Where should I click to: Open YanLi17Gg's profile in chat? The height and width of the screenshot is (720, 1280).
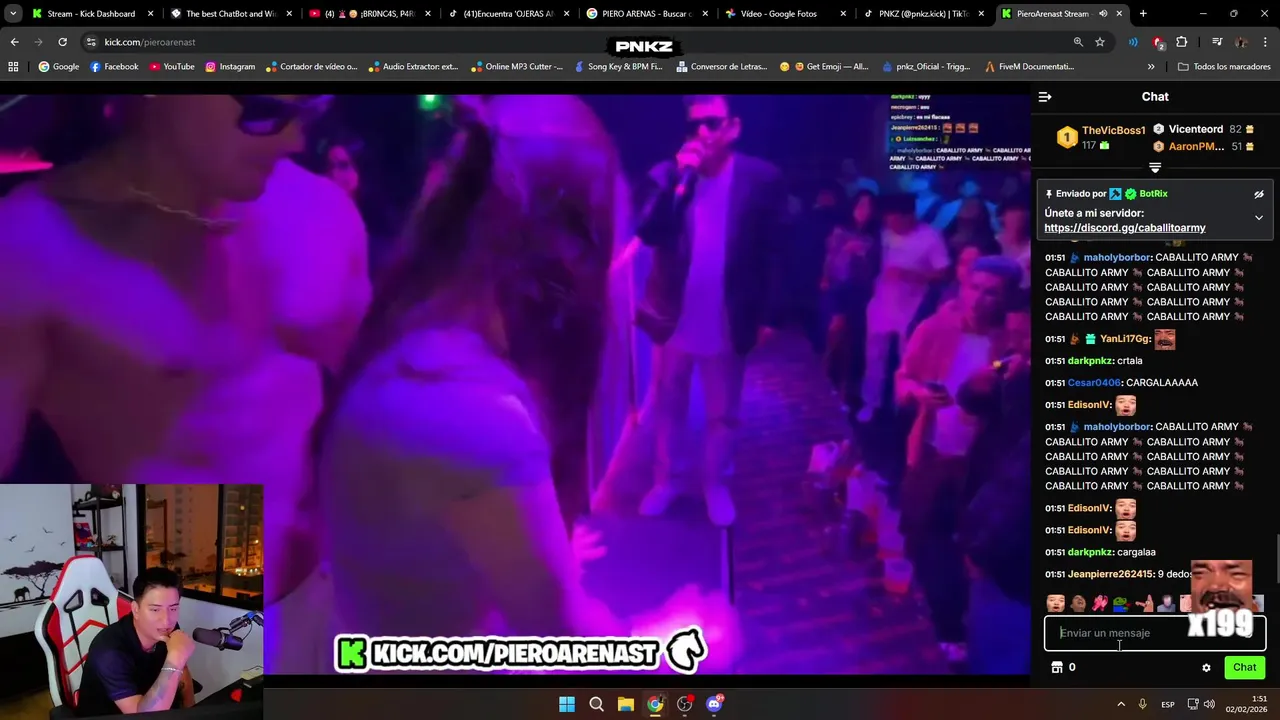click(1125, 339)
